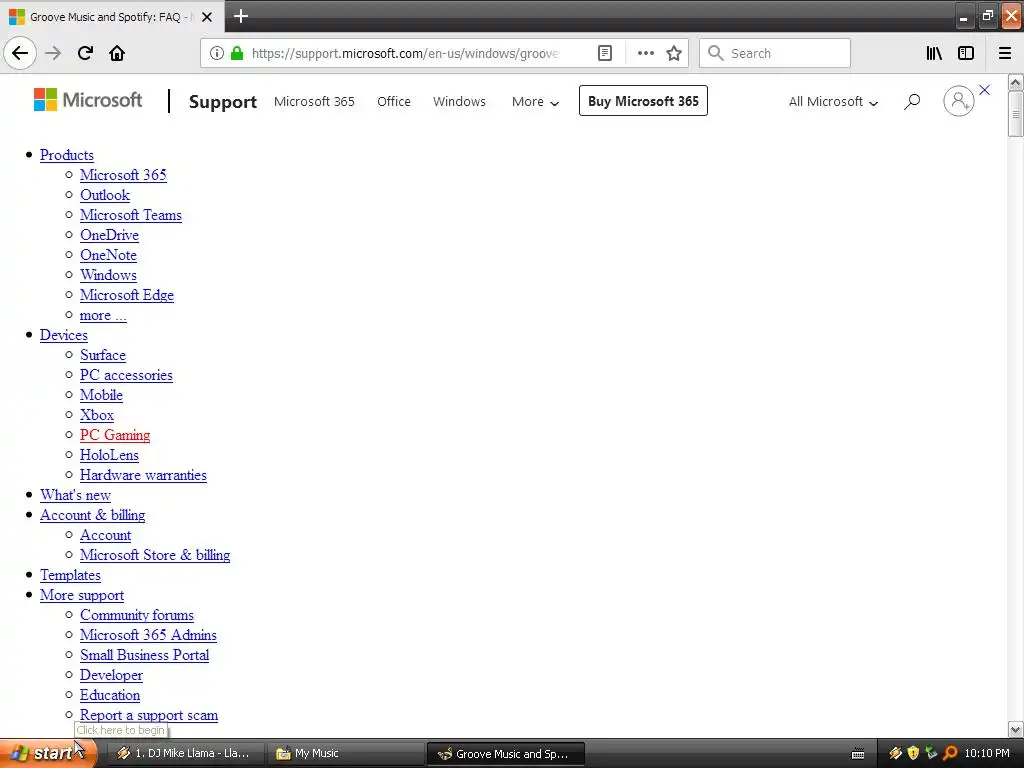Click in the URL address field
The height and width of the screenshot is (768, 1024).
coord(405,53)
